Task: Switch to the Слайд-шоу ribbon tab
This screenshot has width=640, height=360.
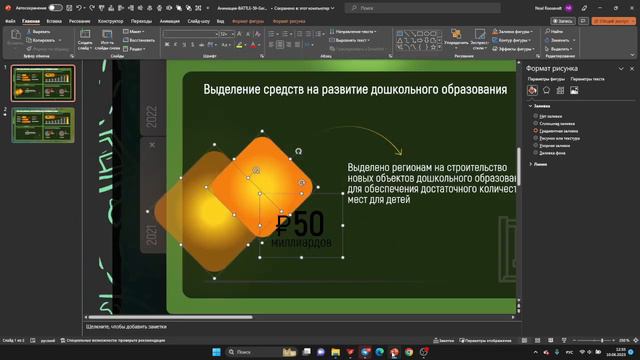Action: (x=198, y=21)
